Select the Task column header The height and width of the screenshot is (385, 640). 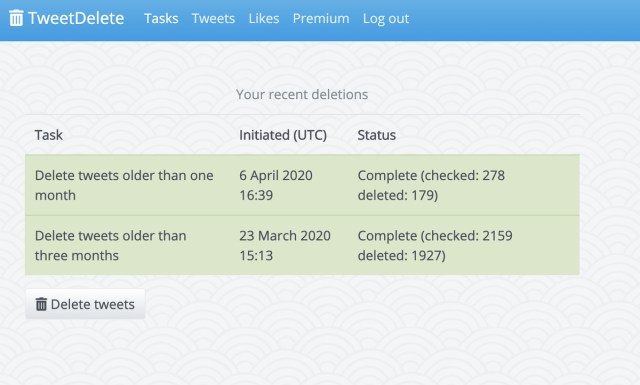click(x=49, y=135)
